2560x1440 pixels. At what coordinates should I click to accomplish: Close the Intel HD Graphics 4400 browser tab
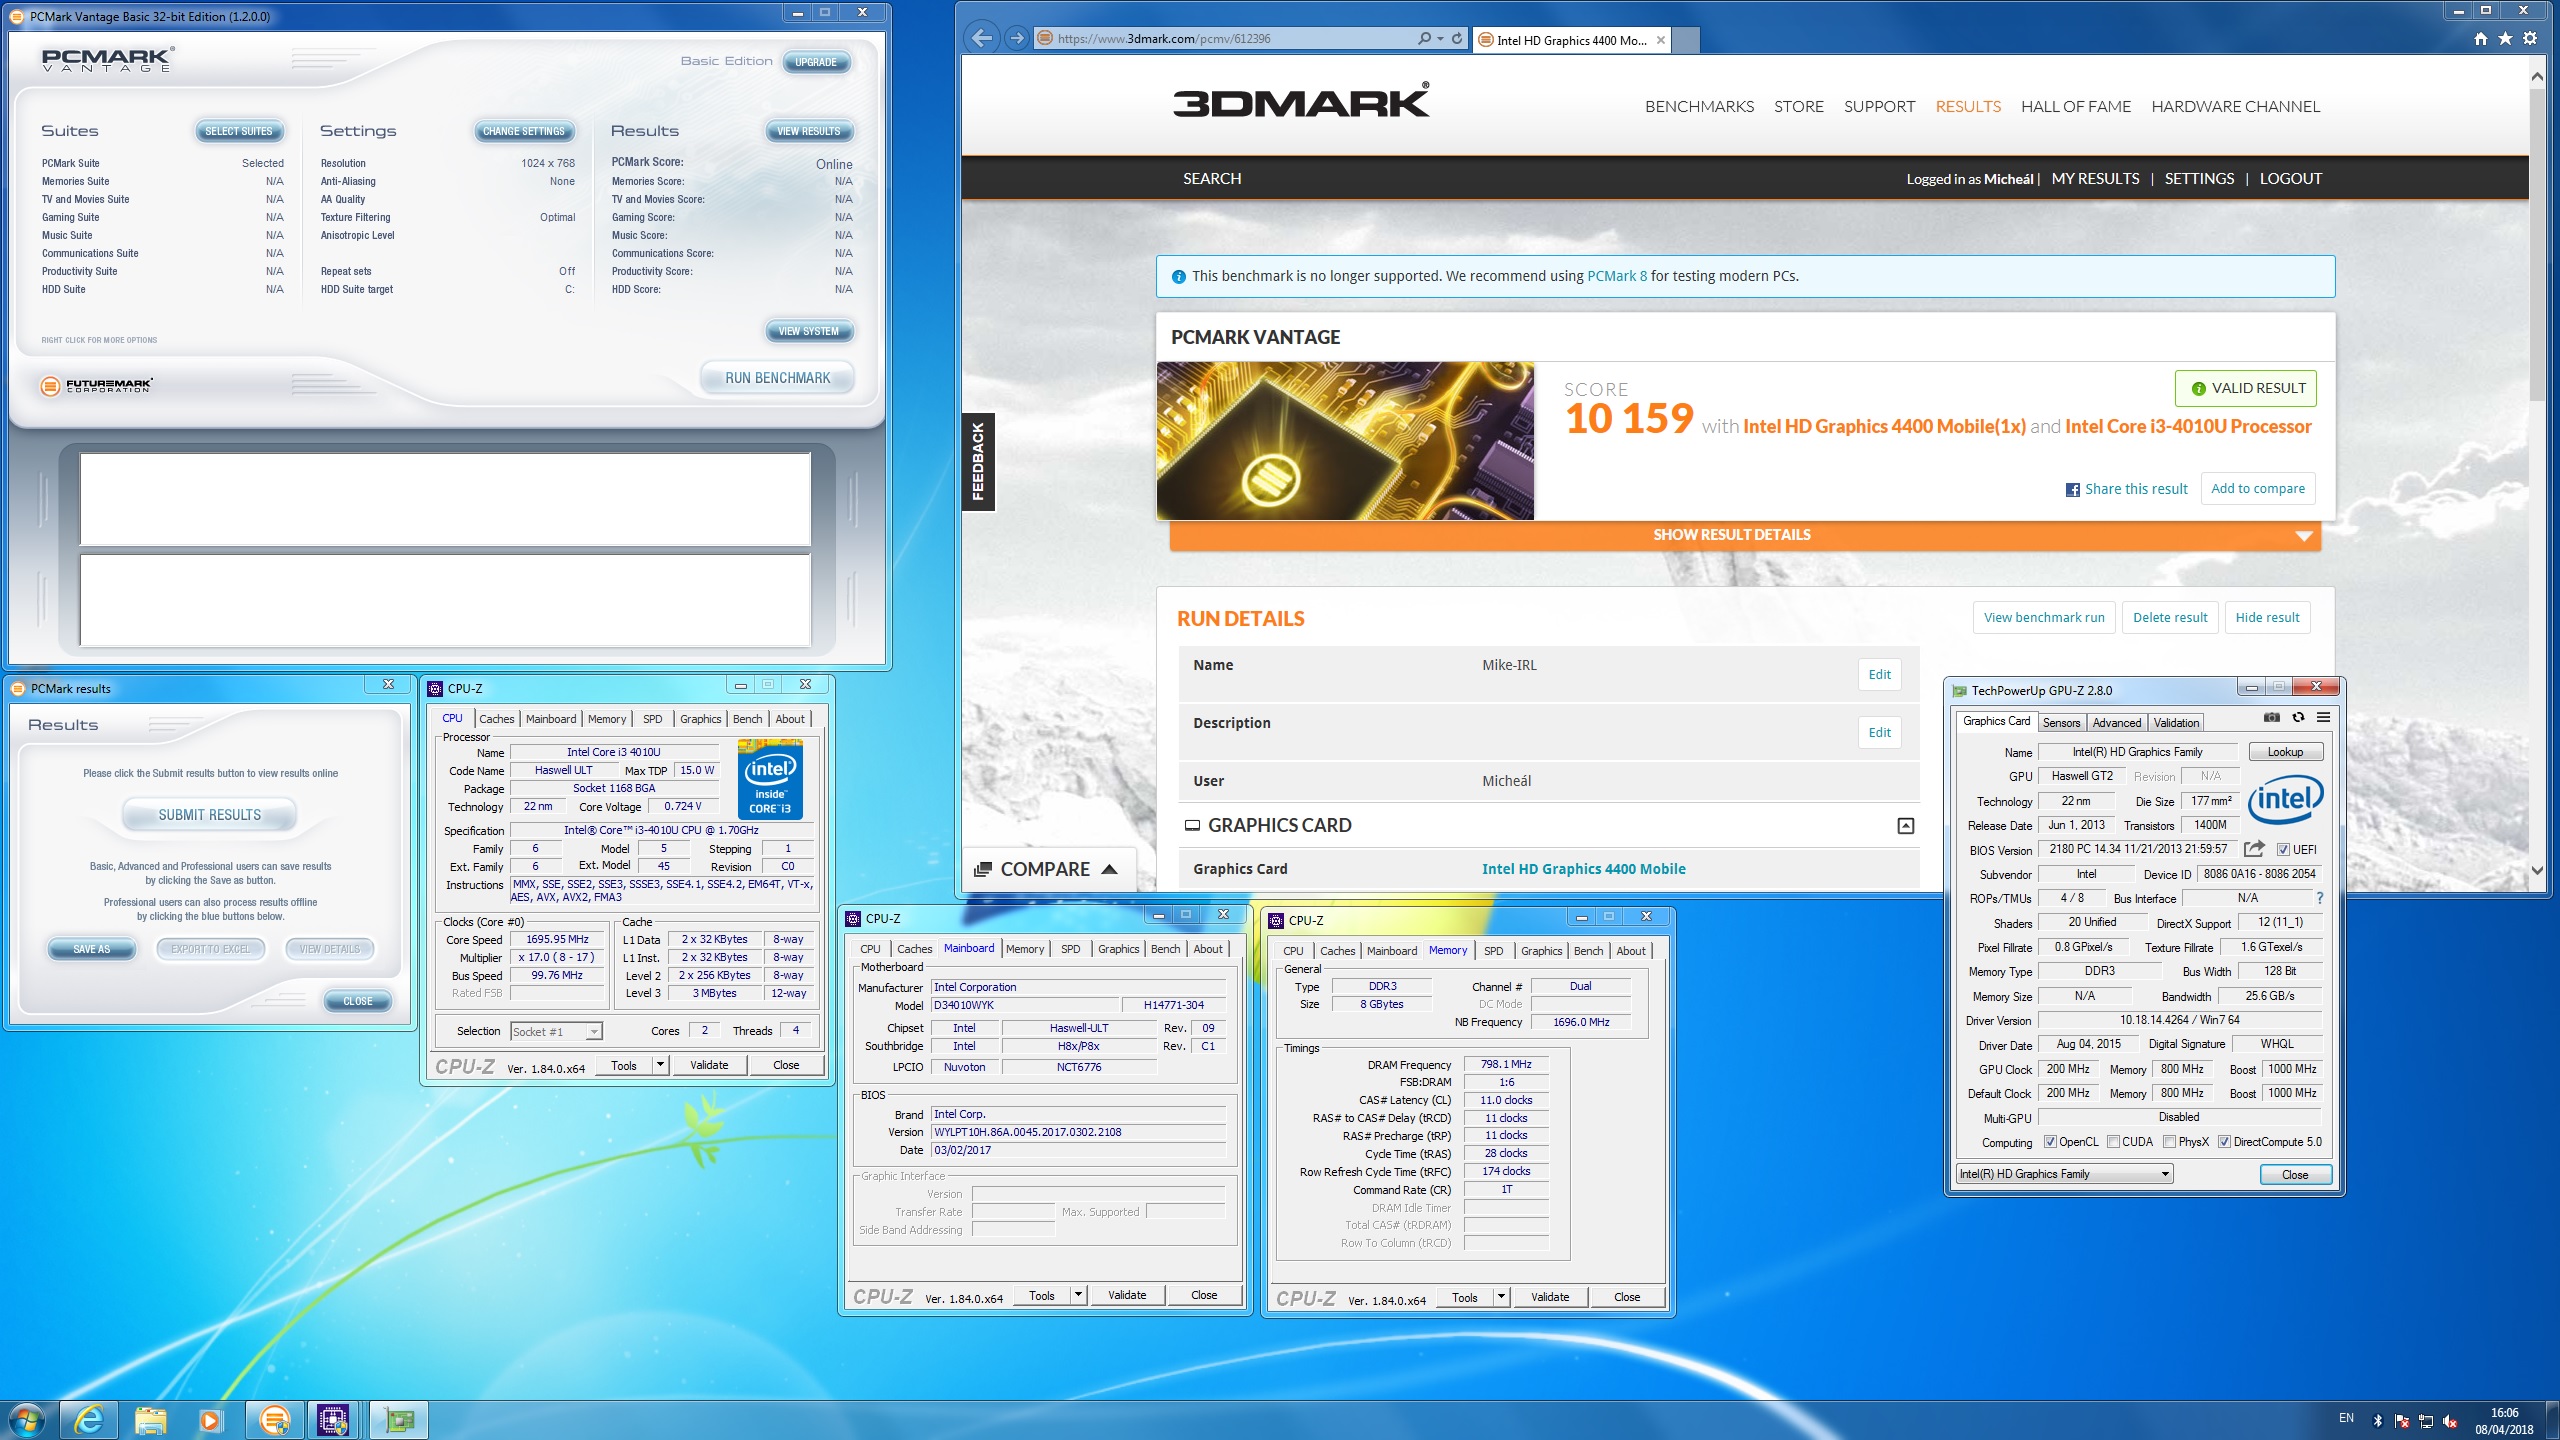pos(1661,40)
